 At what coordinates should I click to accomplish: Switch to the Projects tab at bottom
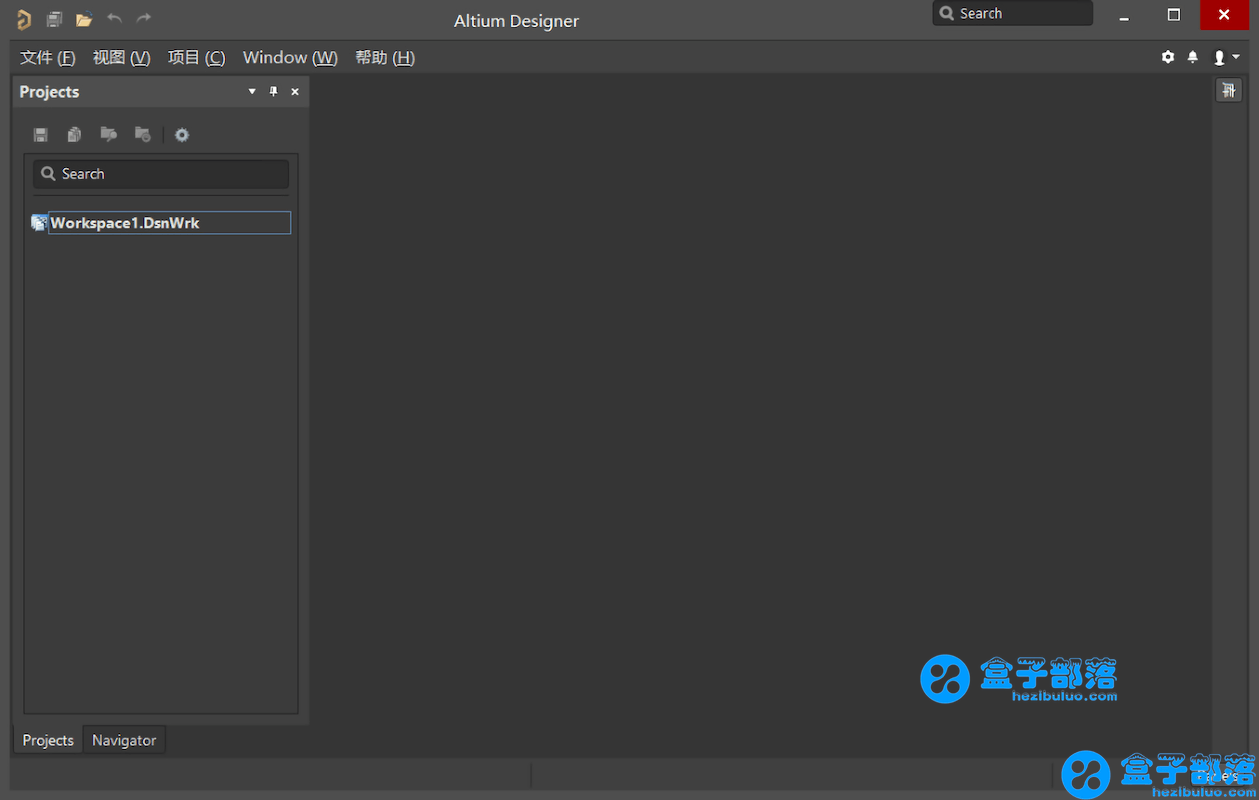point(48,740)
